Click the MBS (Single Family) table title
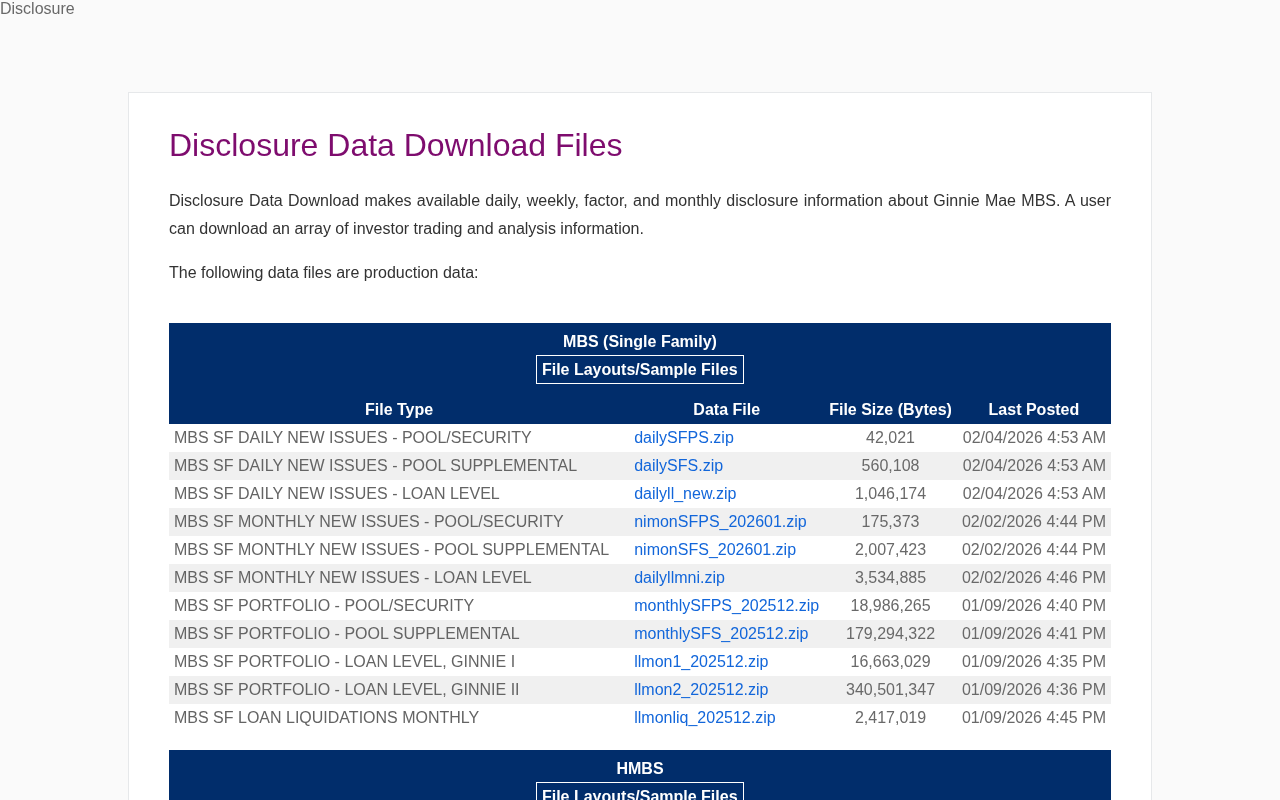 coord(640,342)
